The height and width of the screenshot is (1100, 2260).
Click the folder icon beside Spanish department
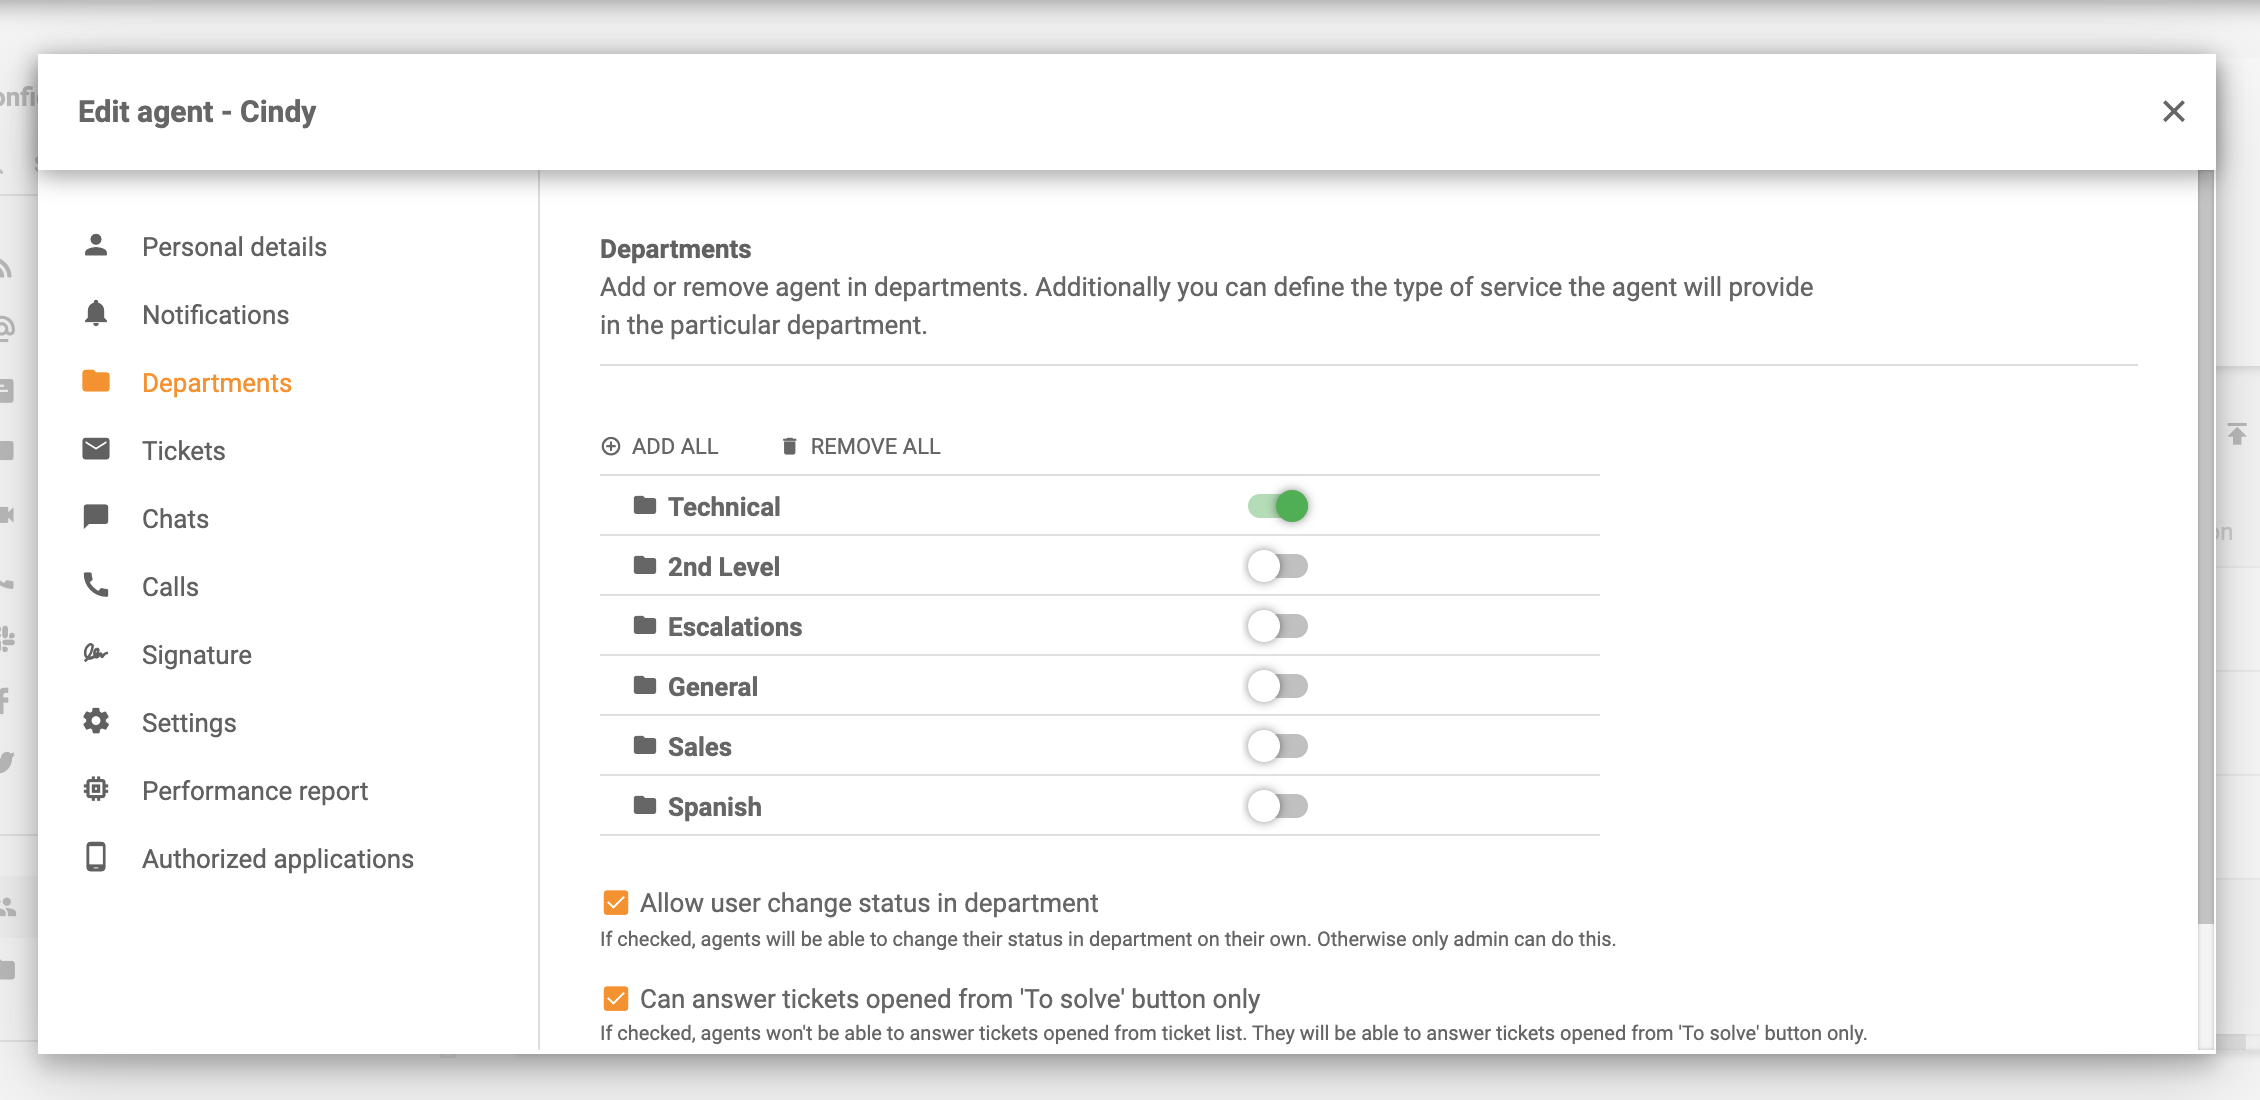coord(644,805)
